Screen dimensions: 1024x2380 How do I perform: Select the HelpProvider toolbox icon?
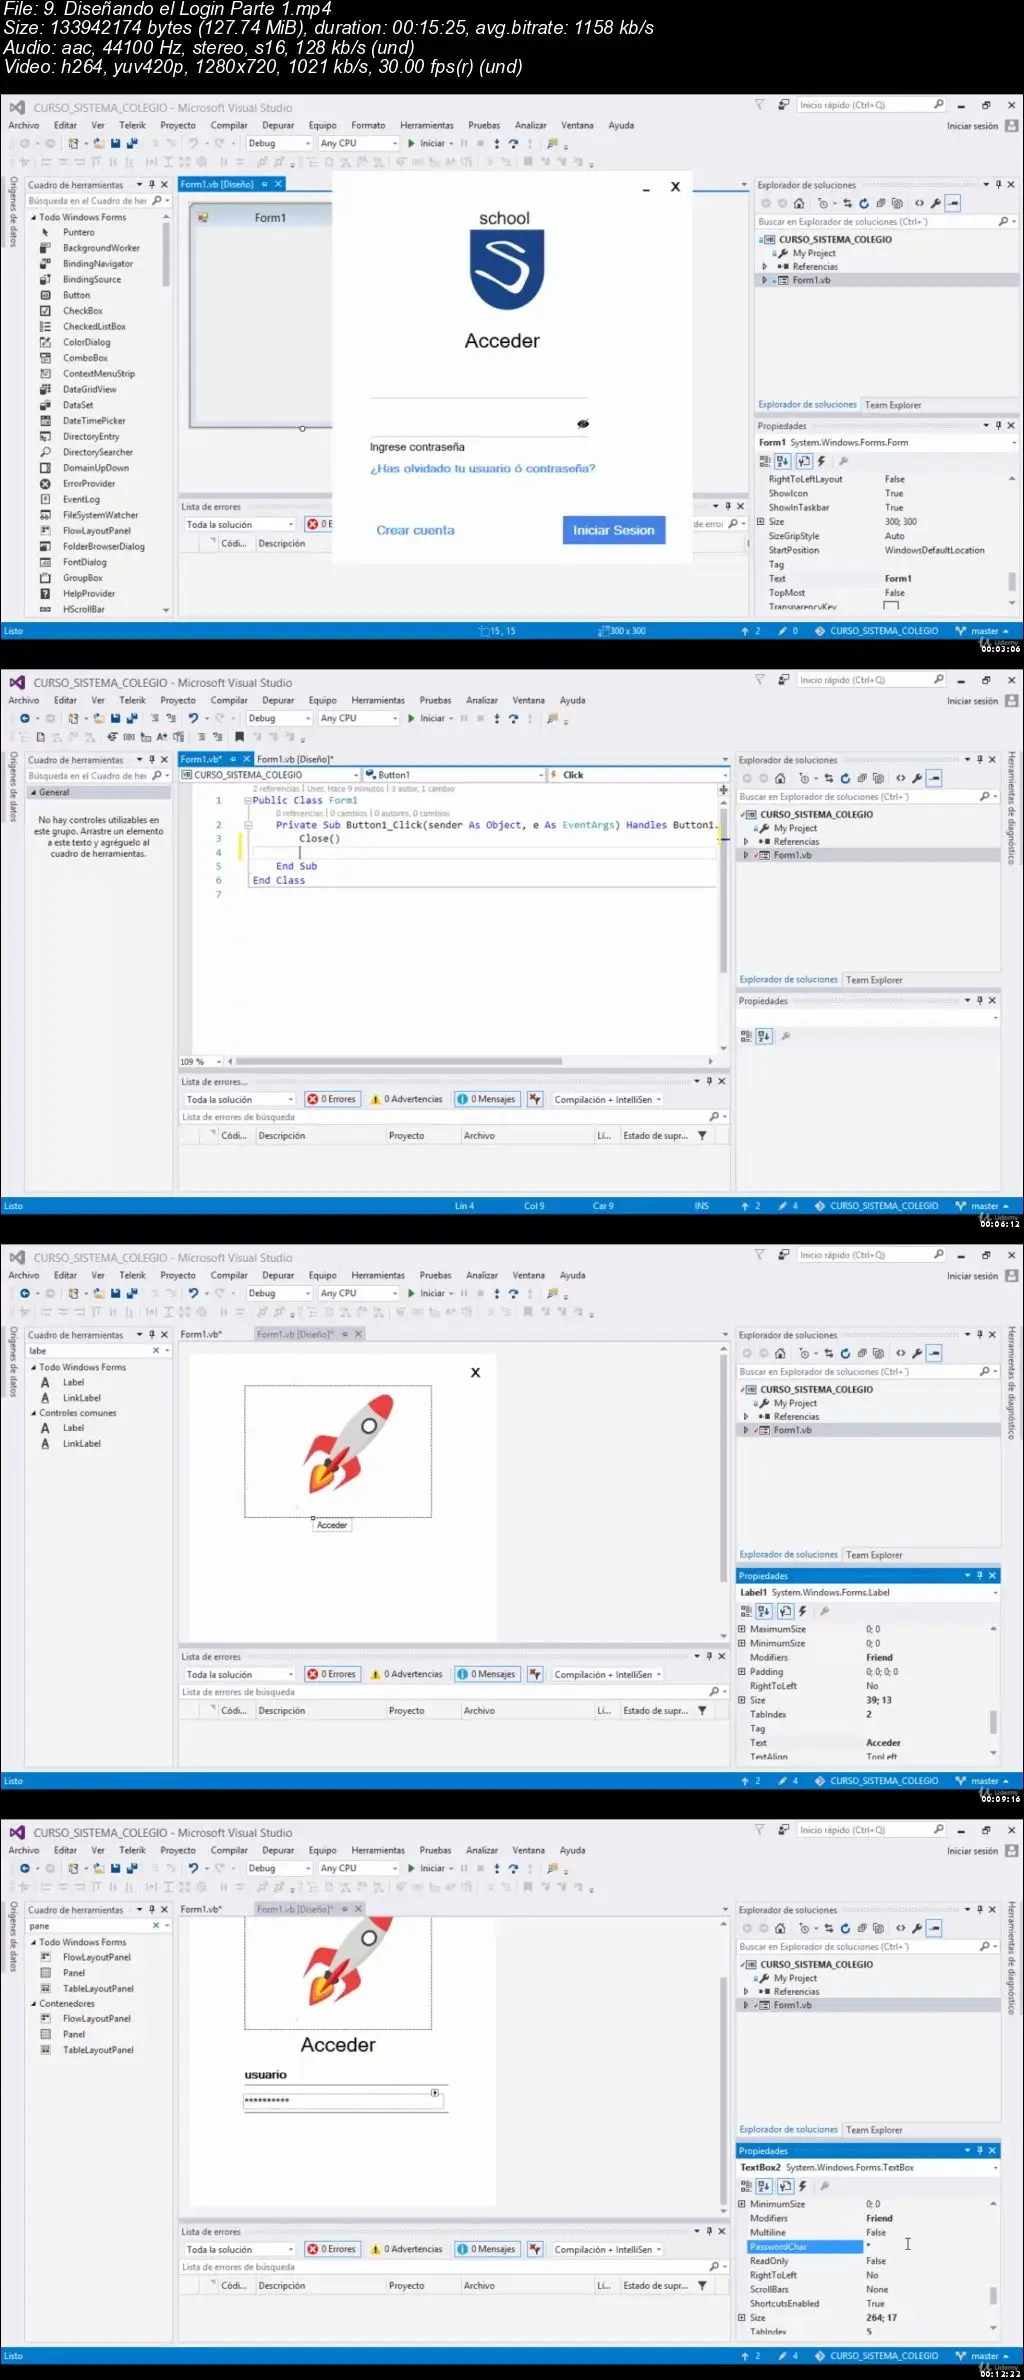[45, 594]
